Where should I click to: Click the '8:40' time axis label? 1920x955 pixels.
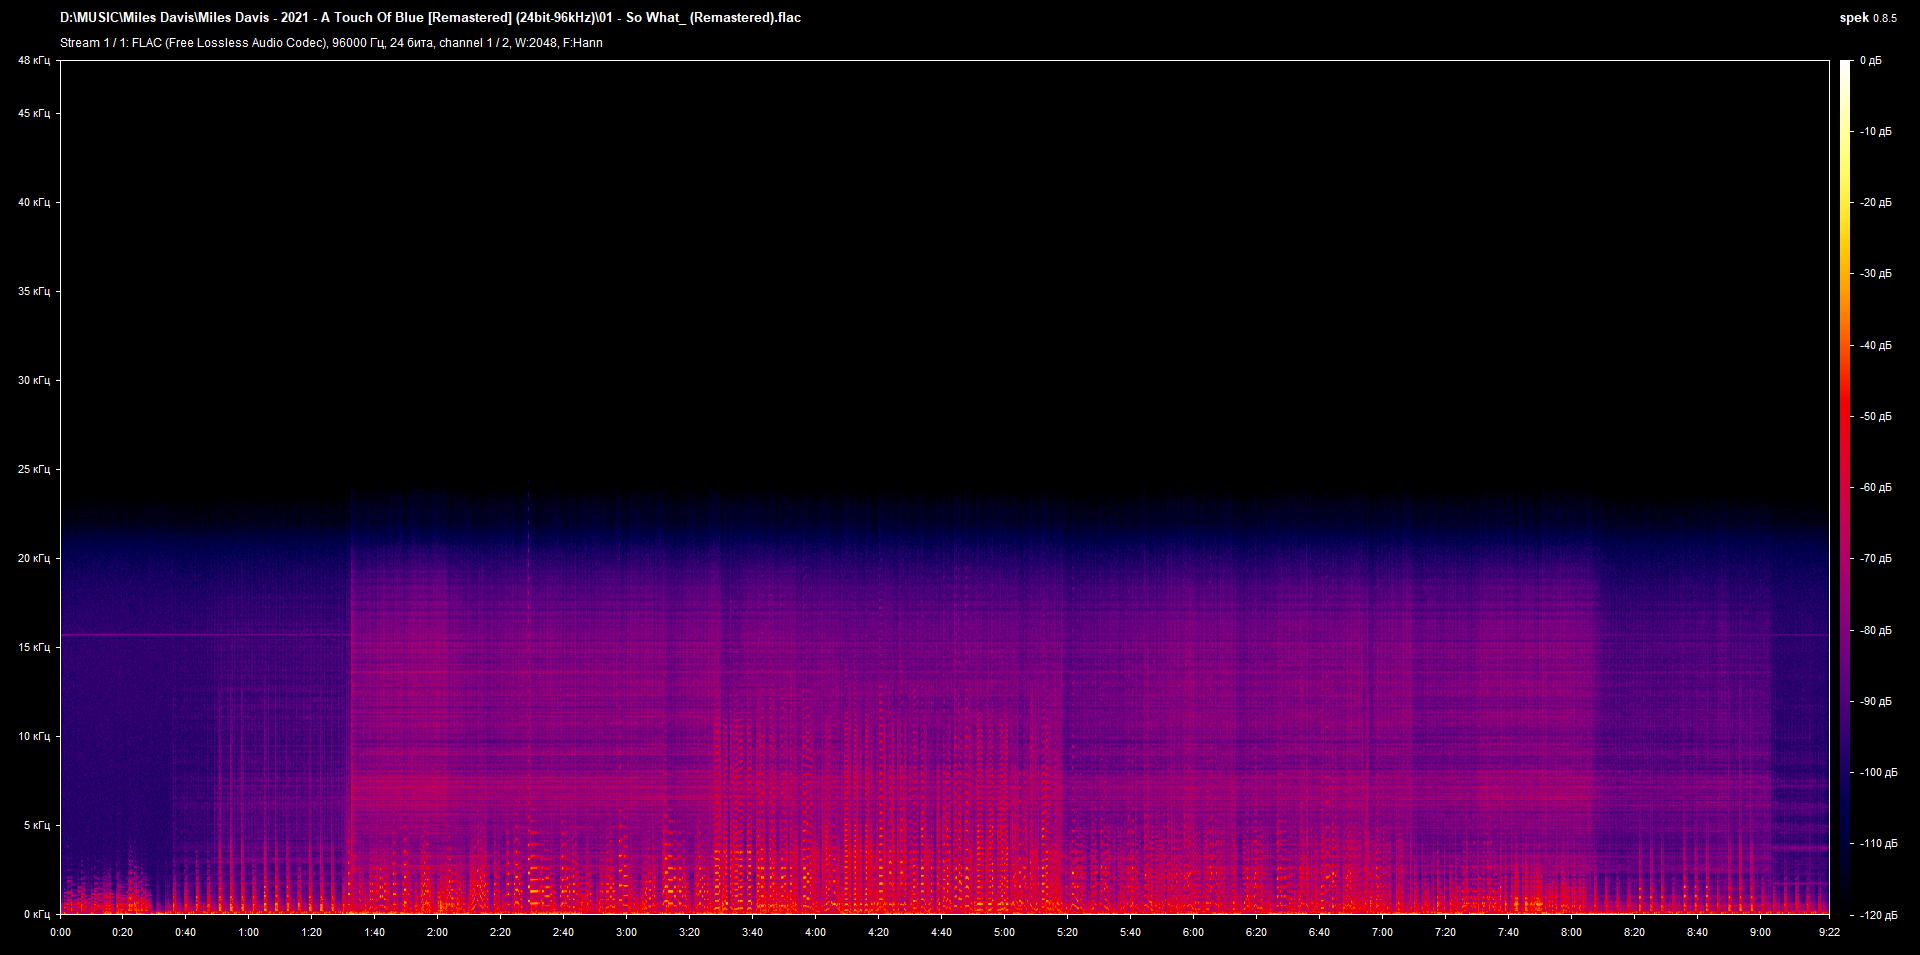point(1698,933)
